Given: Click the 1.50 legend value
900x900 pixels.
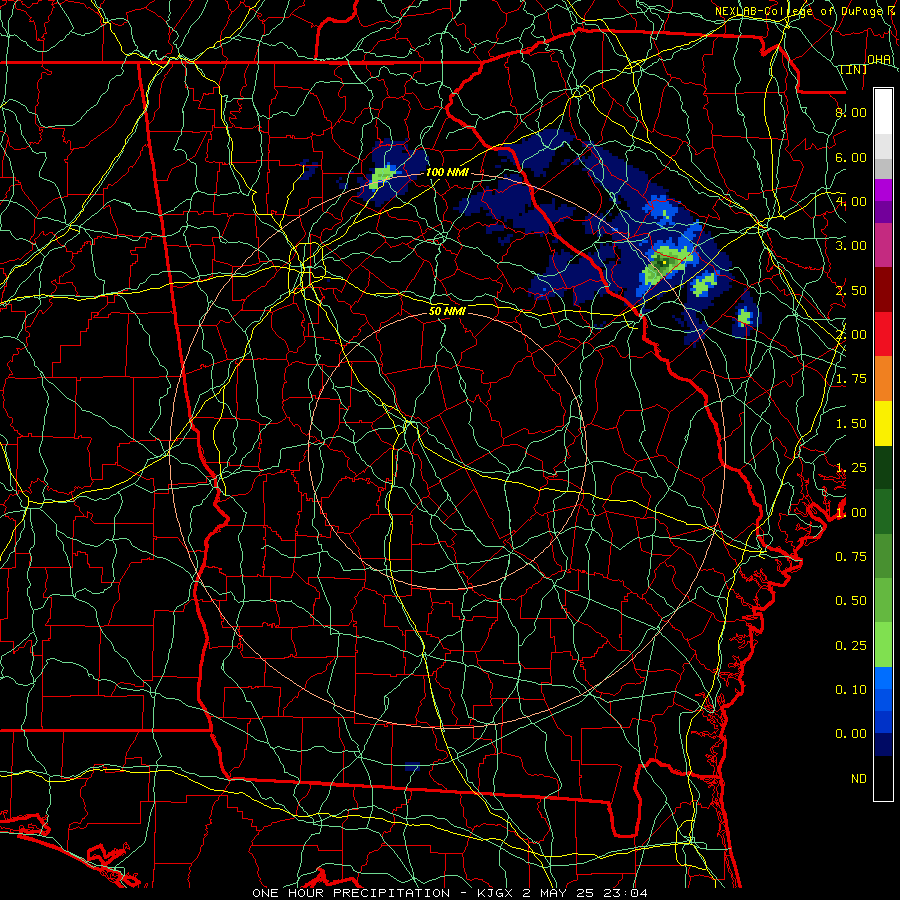Looking at the screenshot, I should coord(851,424).
